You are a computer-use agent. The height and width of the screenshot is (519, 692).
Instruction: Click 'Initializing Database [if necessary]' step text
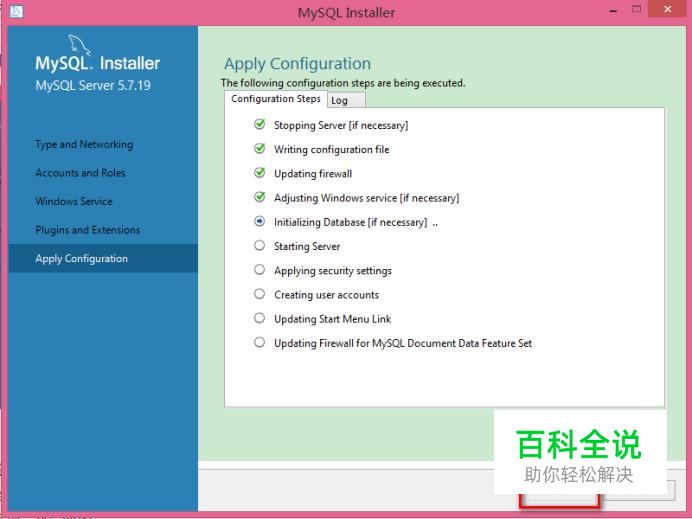(x=350, y=222)
